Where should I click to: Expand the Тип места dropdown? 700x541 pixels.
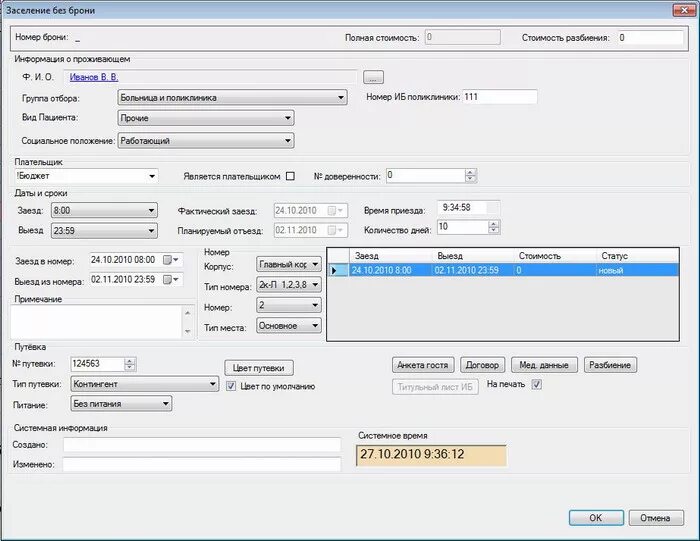click(x=289, y=326)
